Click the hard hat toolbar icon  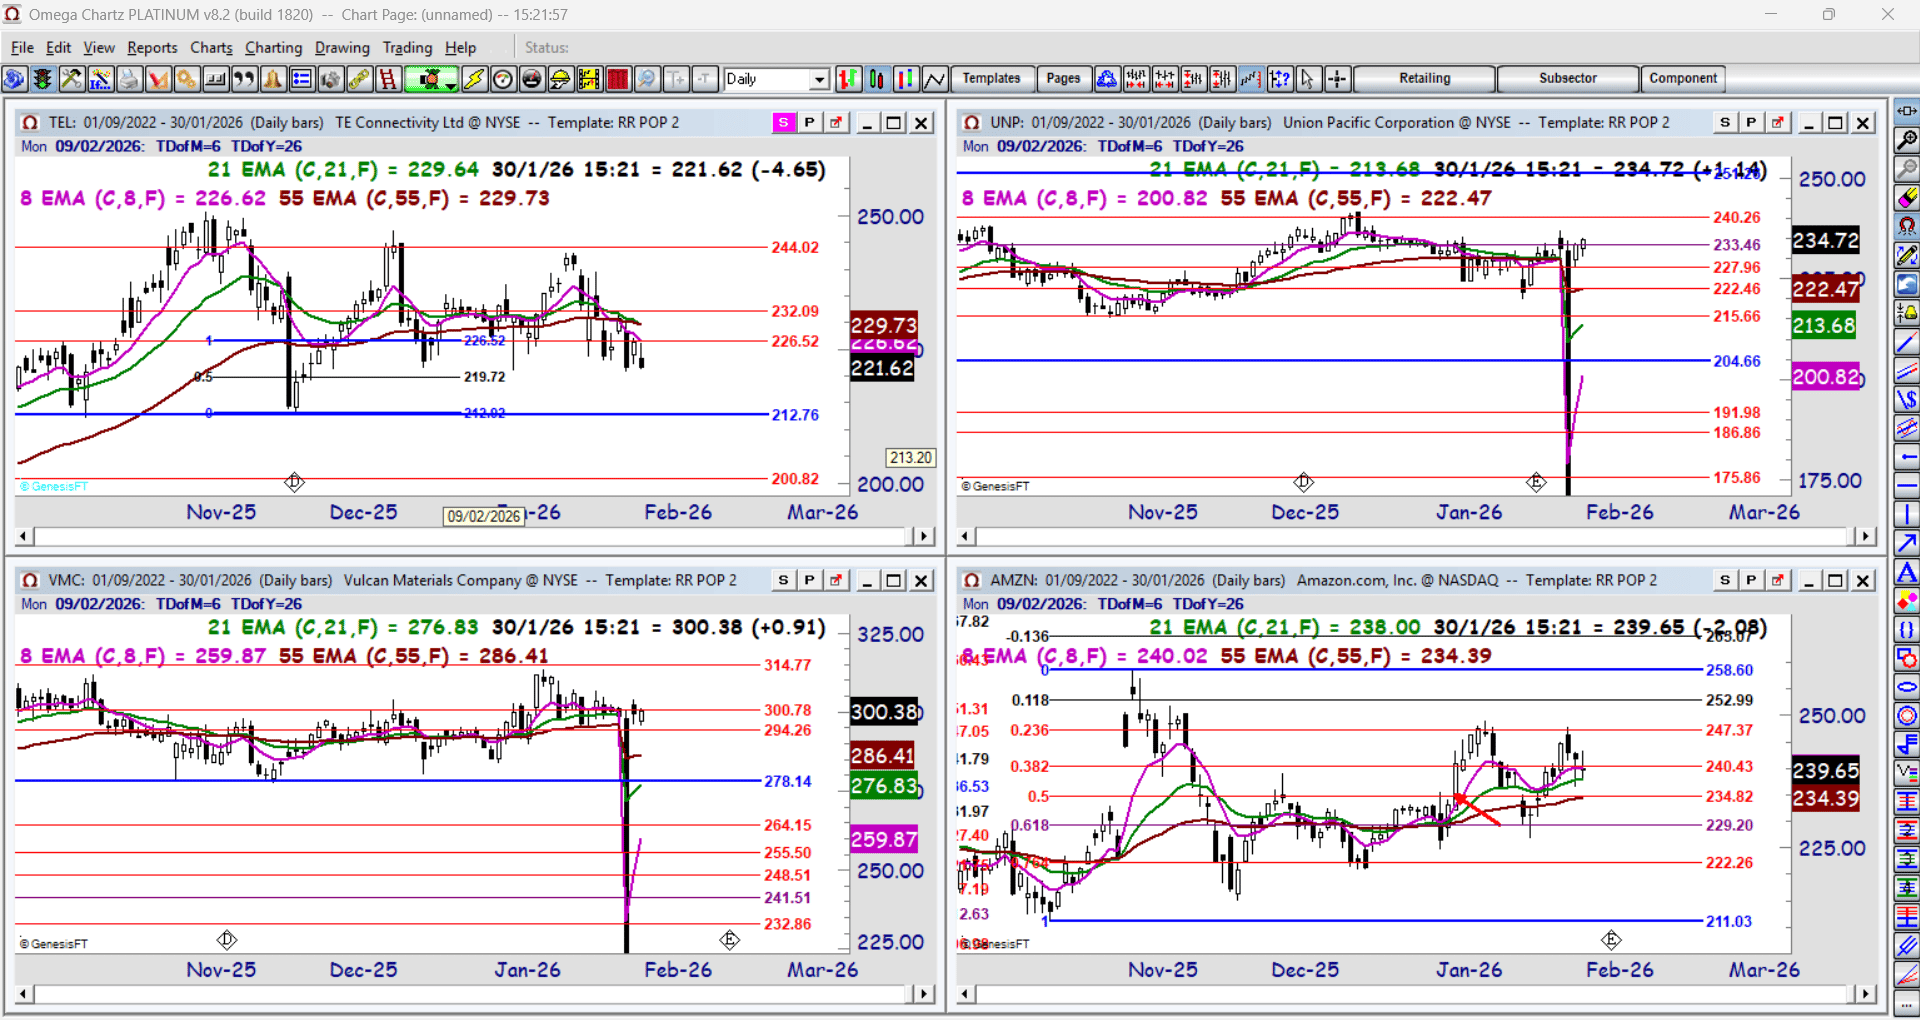click(561, 79)
